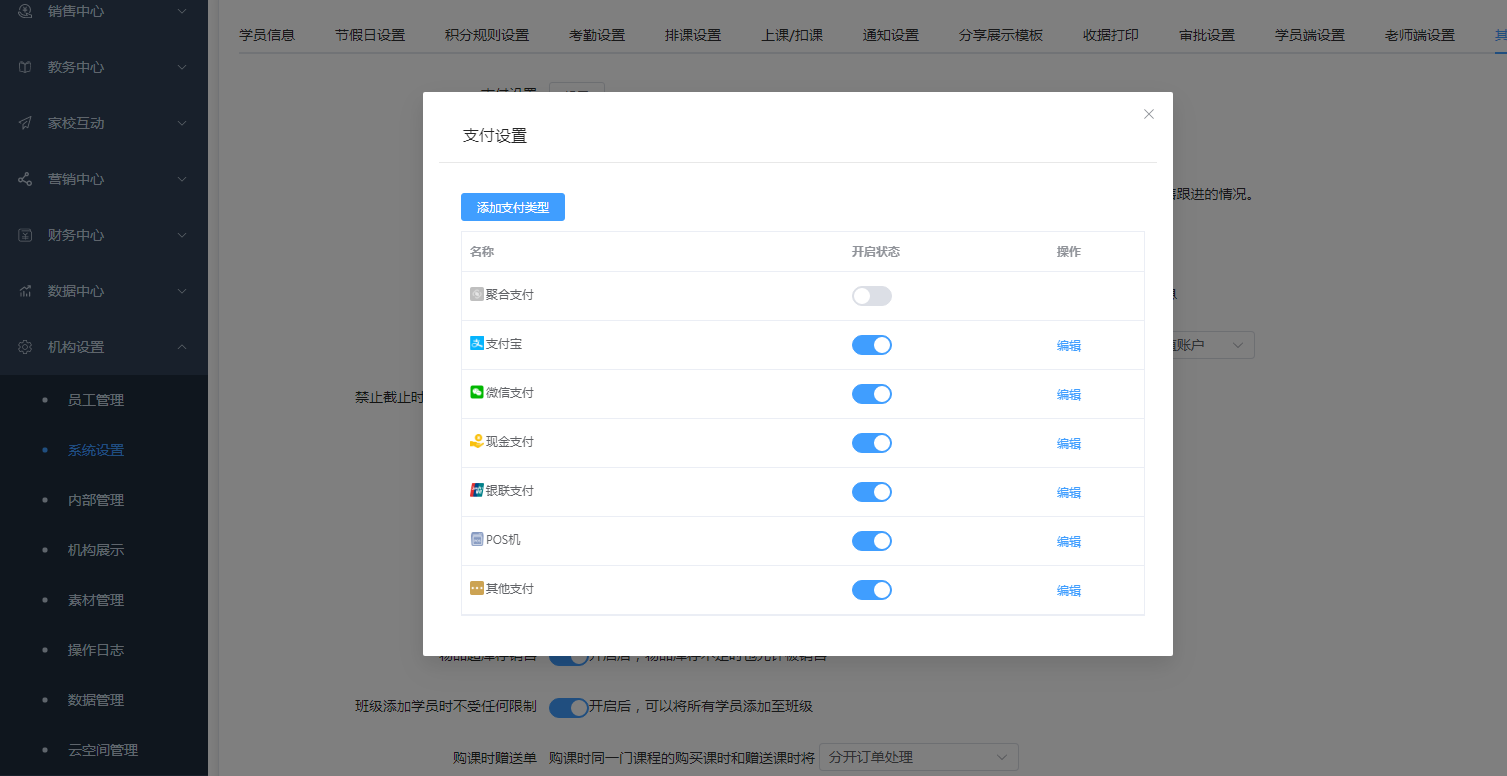Viewport: 1507px width, 776px height.
Task: Click 编辑 for 现金支付
Action: tap(1069, 443)
